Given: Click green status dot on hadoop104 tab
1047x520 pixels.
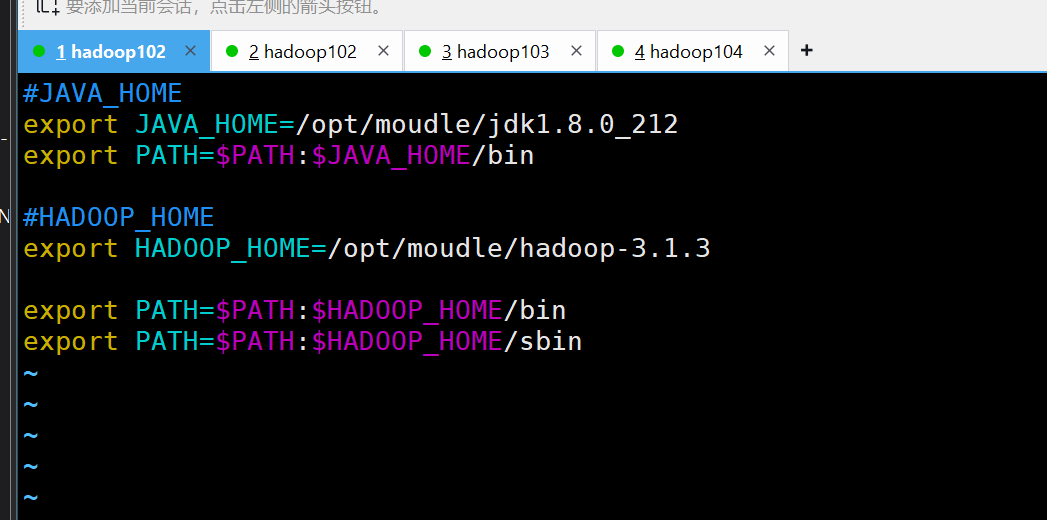Looking at the screenshot, I should [x=618, y=51].
